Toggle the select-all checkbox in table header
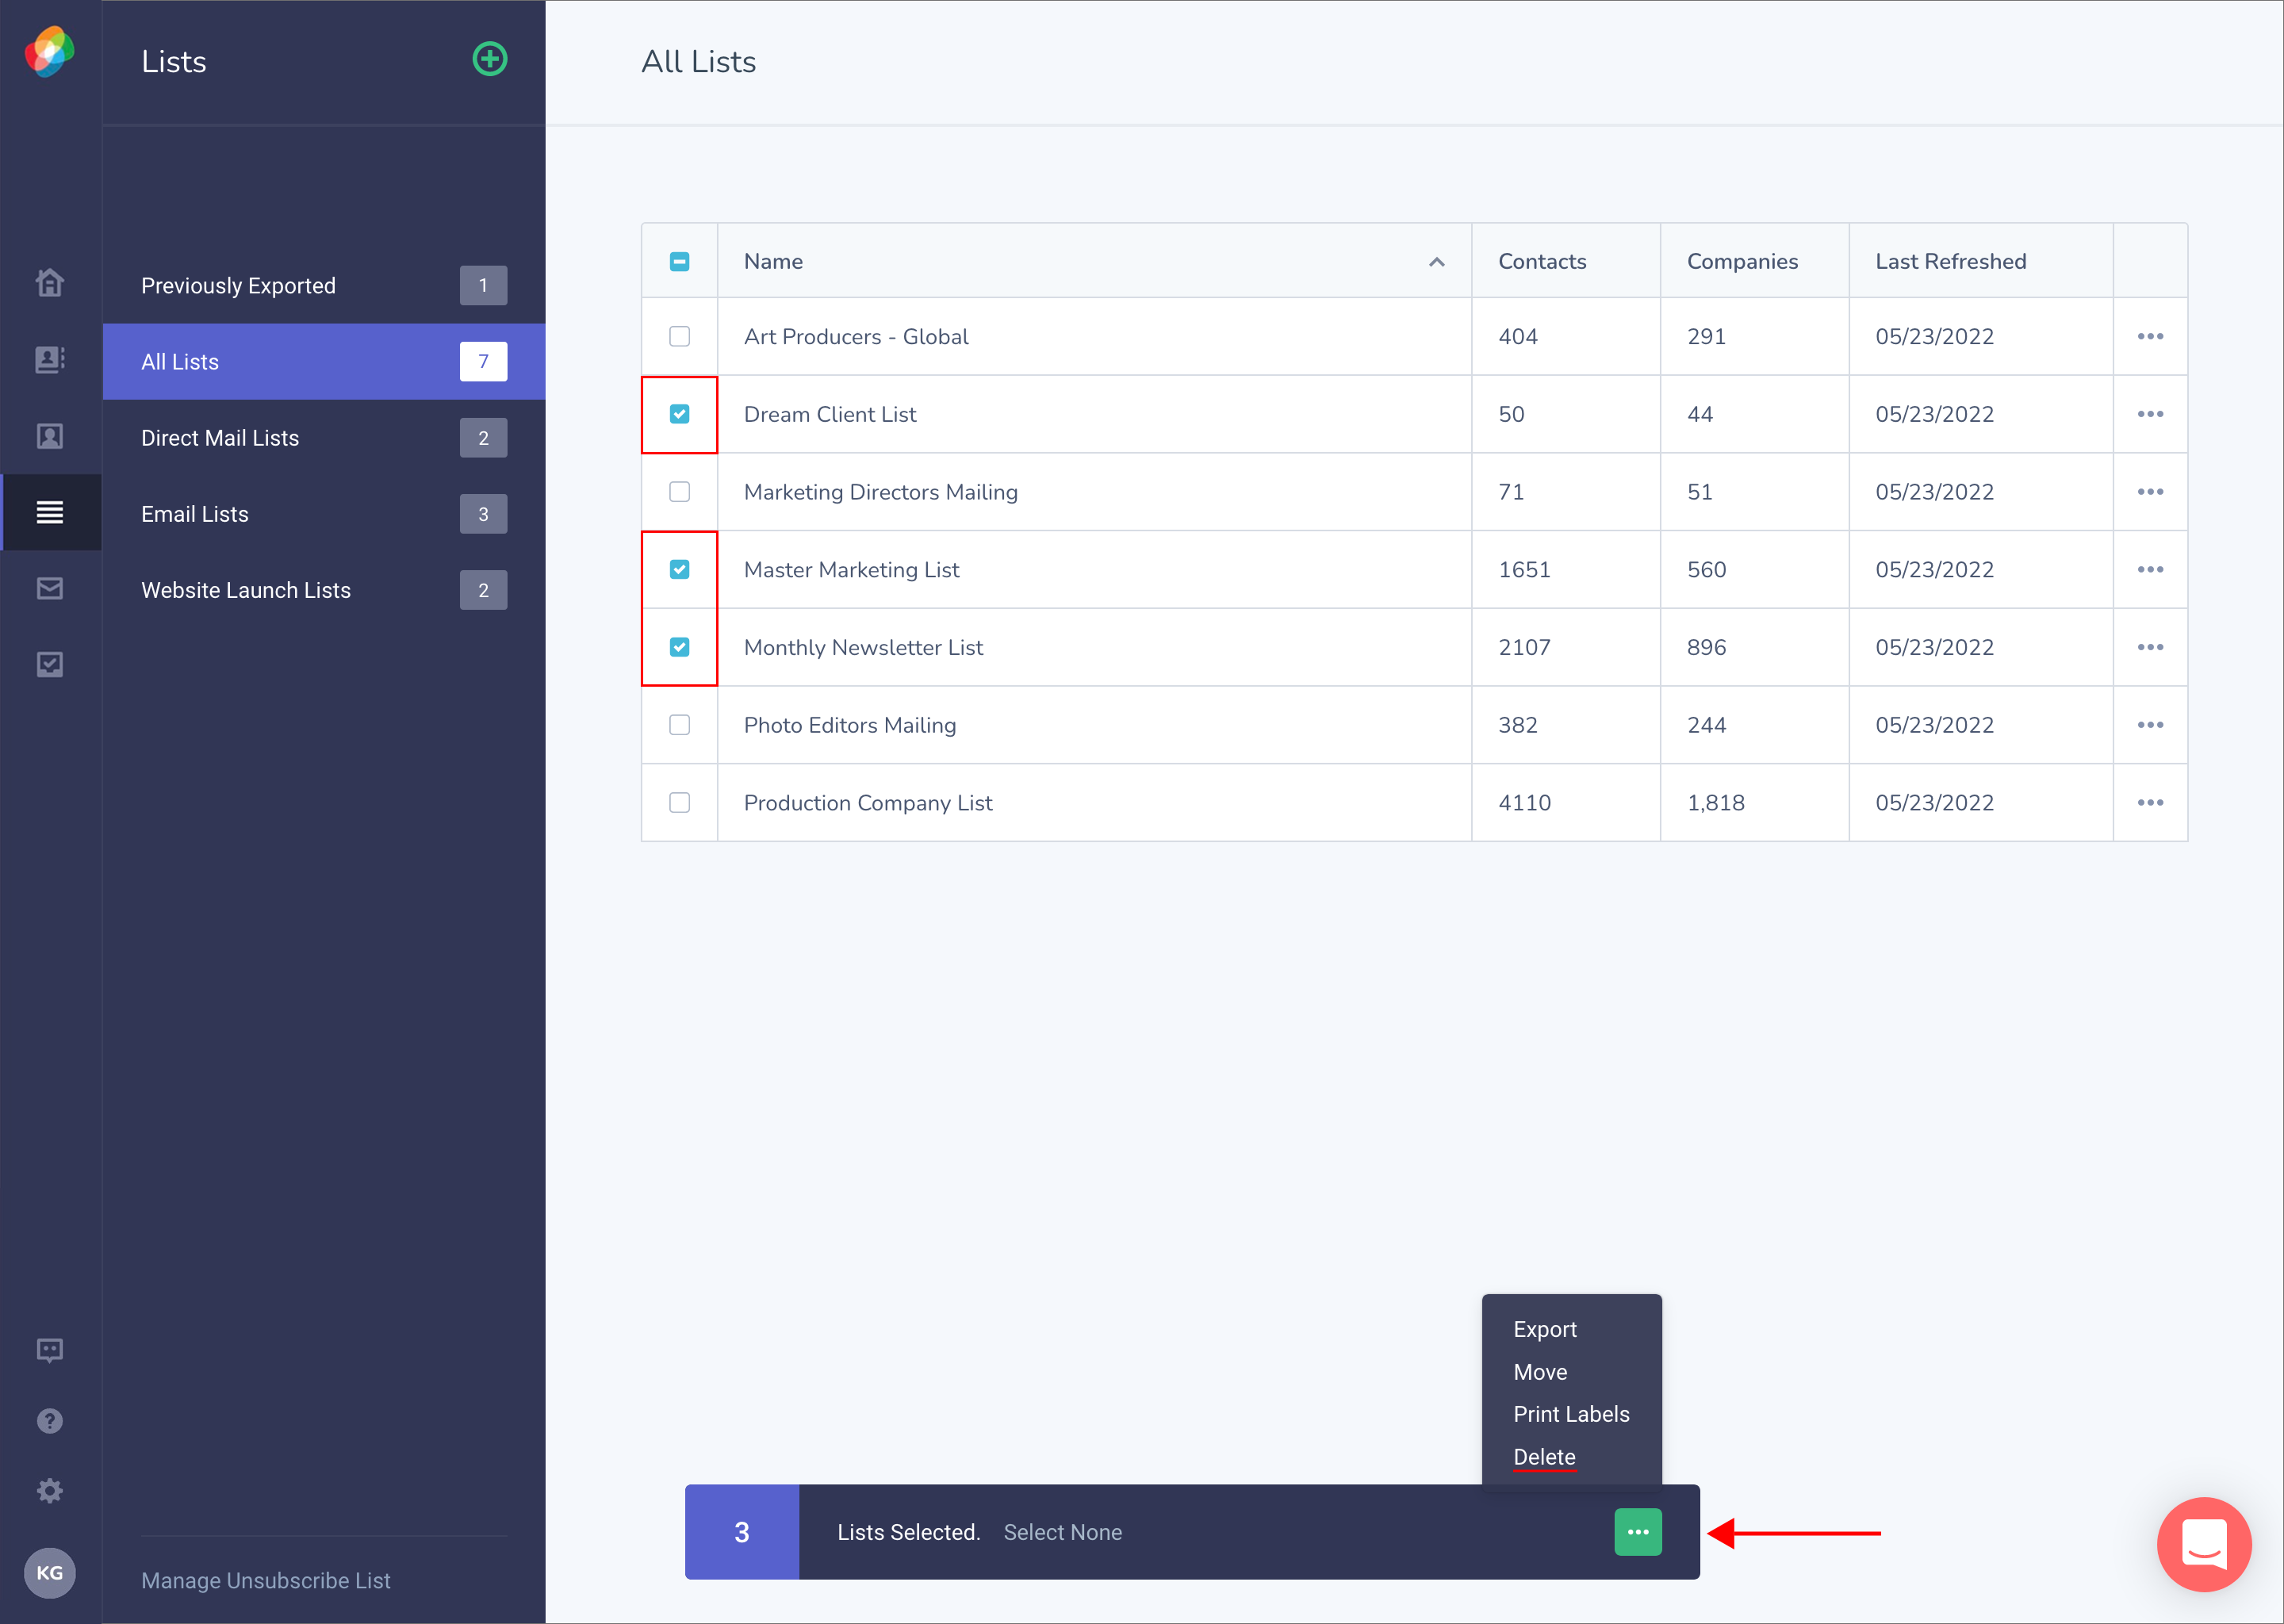This screenshot has width=2284, height=1624. [x=679, y=261]
